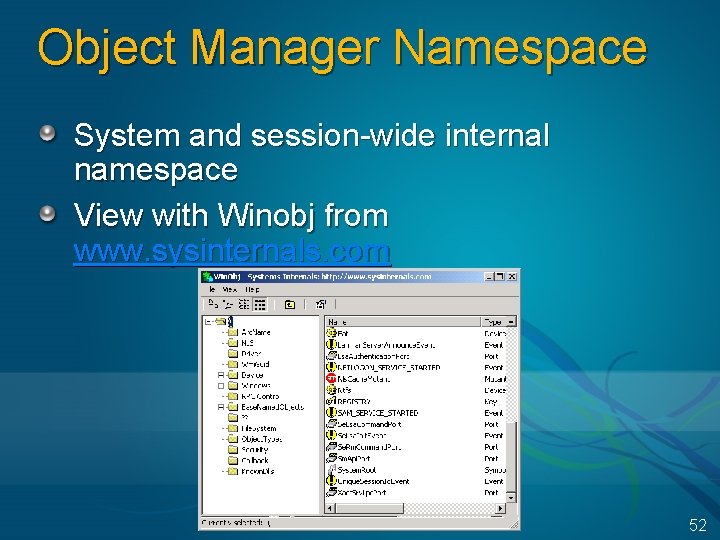This screenshot has height=540, width=720.
Task: Select the Security folder in tree
Action: point(254,450)
